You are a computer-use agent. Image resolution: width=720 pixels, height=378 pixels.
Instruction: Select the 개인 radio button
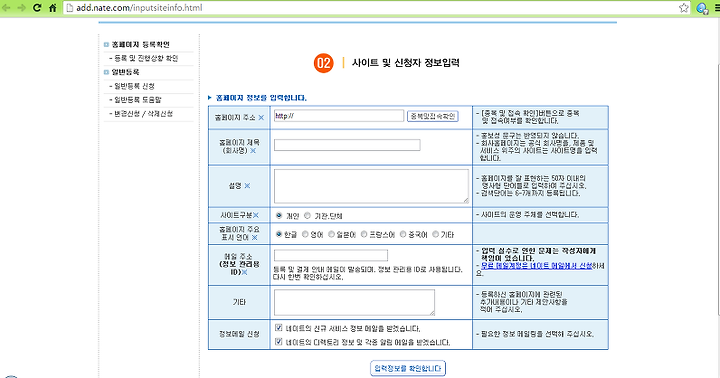pyautogui.click(x=279, y=215)
